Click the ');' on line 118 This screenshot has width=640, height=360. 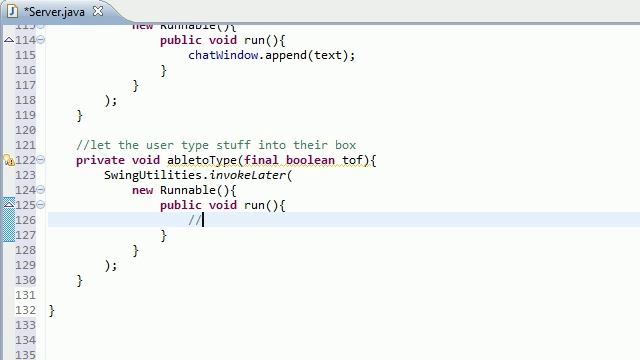click(x=111, y=100)
